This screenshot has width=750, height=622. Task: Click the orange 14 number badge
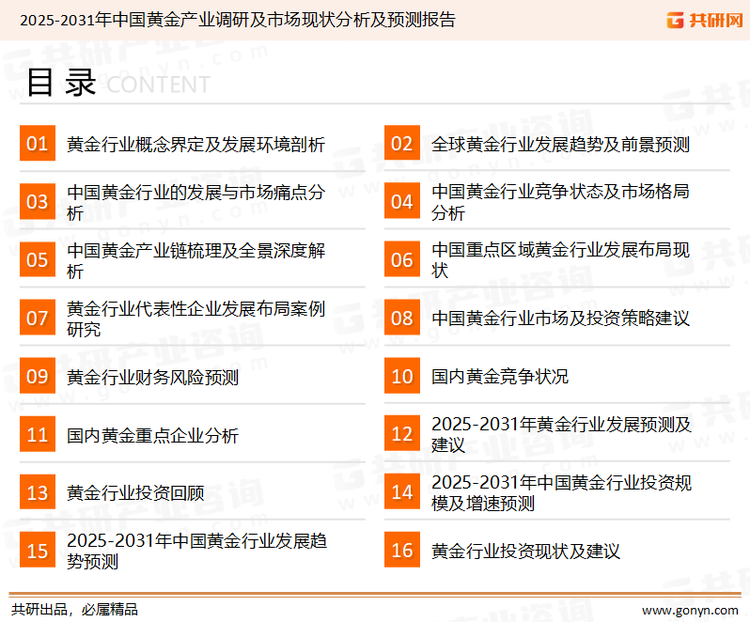tap(402, 493)
